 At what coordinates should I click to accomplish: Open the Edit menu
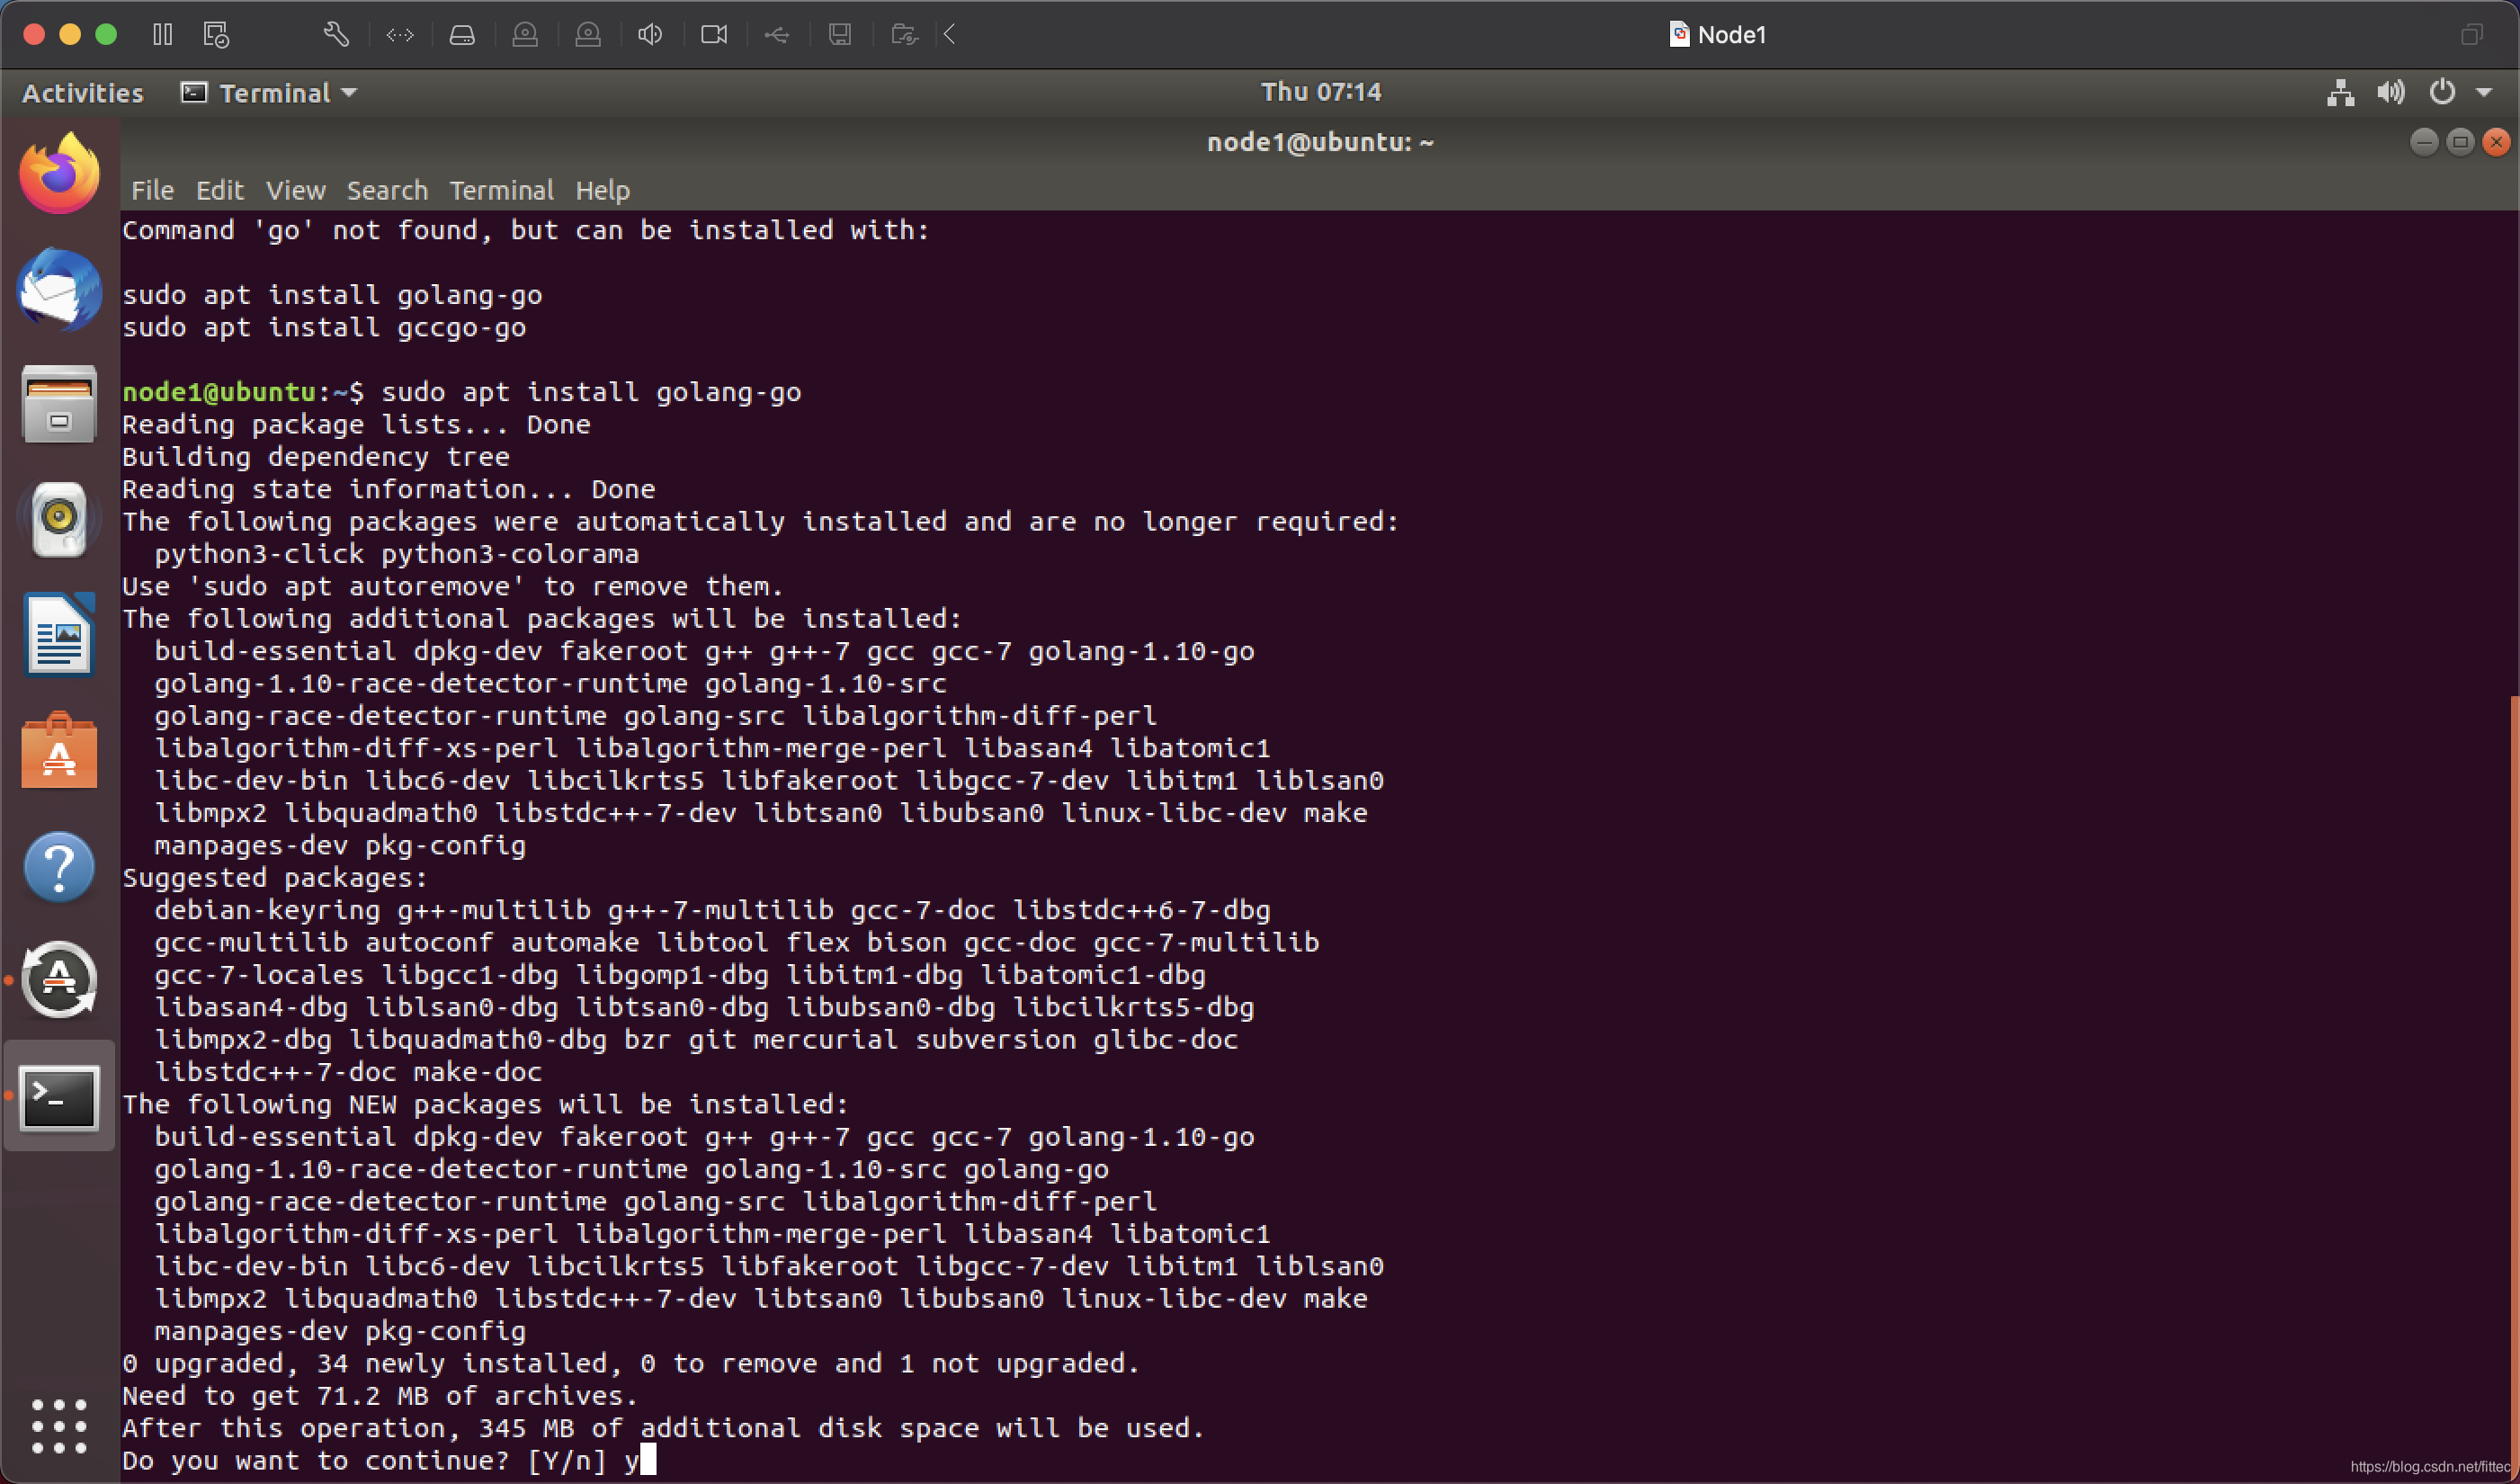220,190
